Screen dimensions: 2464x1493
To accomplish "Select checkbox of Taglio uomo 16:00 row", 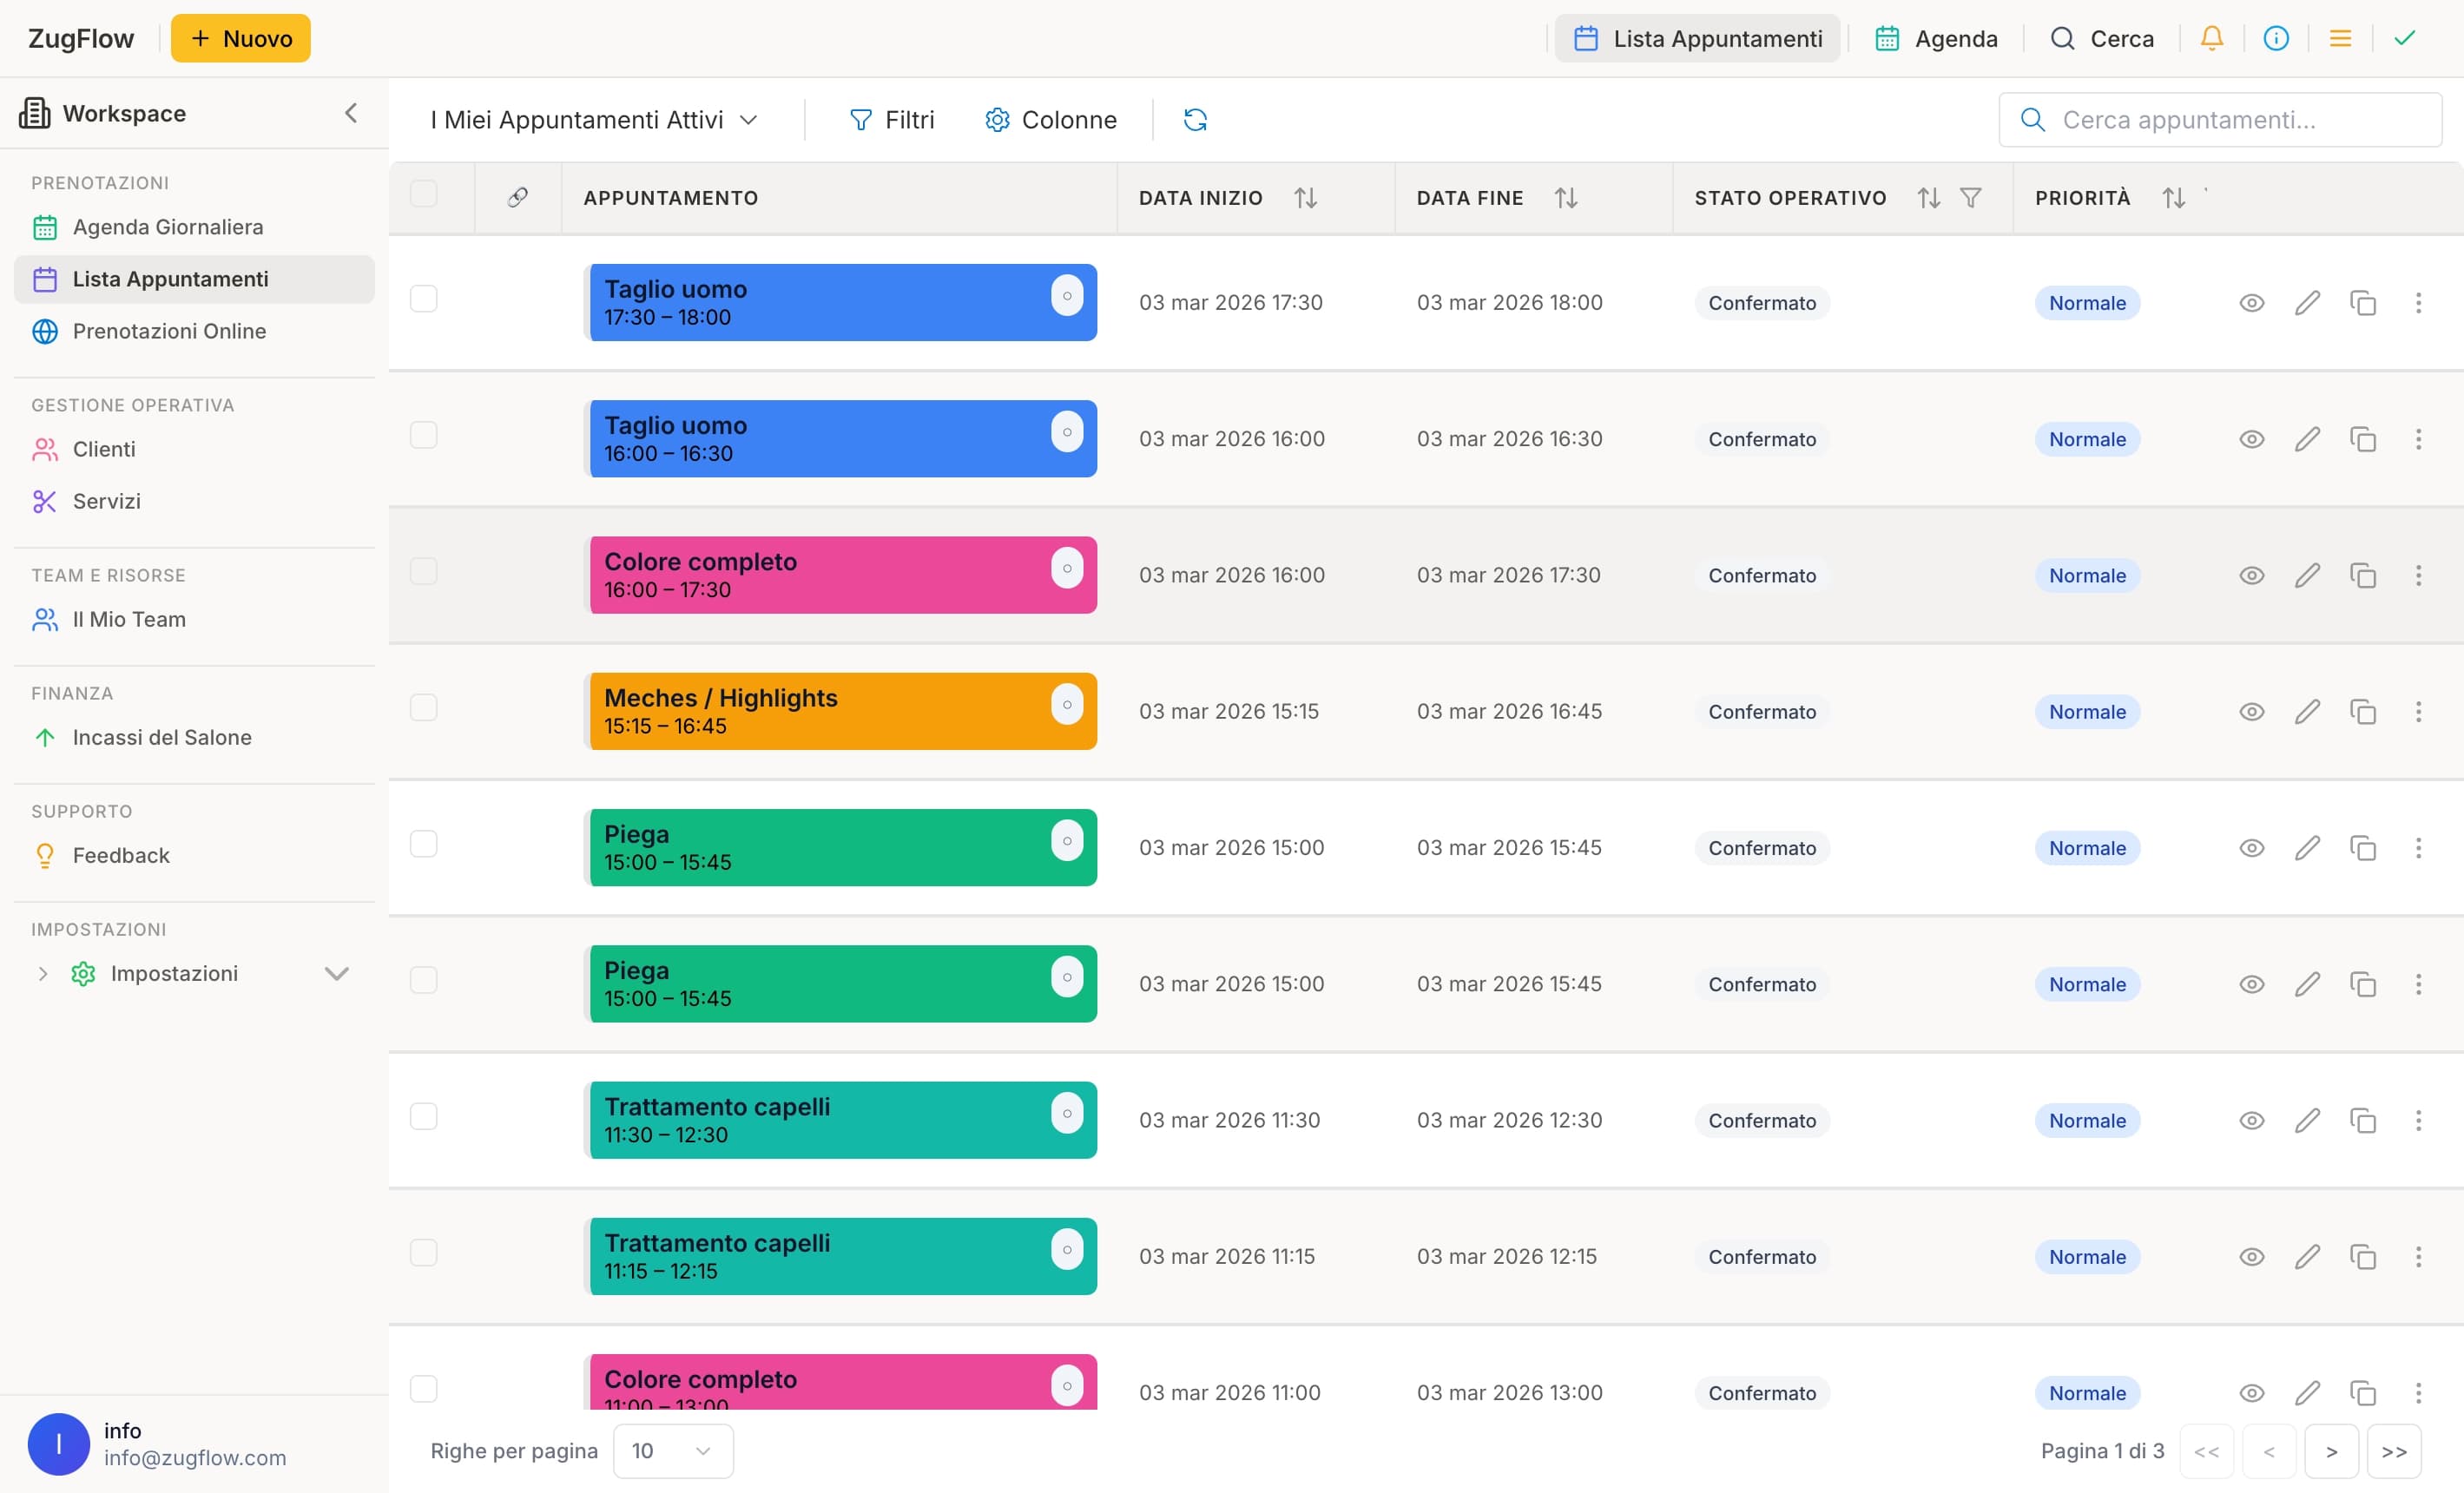I will 424,435.
